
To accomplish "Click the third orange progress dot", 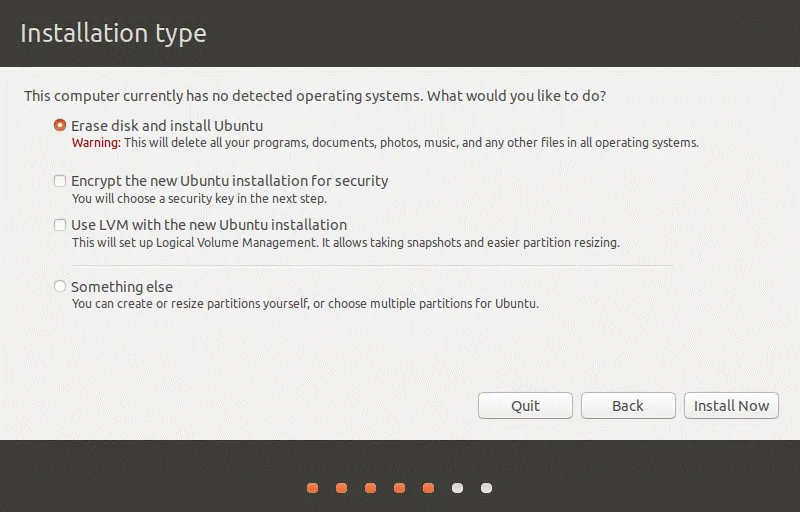I will pyautogui.click(x=370, y=488).
